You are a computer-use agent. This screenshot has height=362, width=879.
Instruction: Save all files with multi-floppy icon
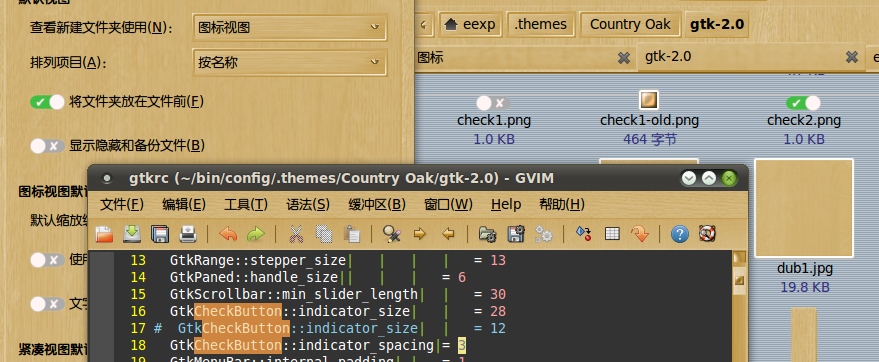tap(160, 234)
